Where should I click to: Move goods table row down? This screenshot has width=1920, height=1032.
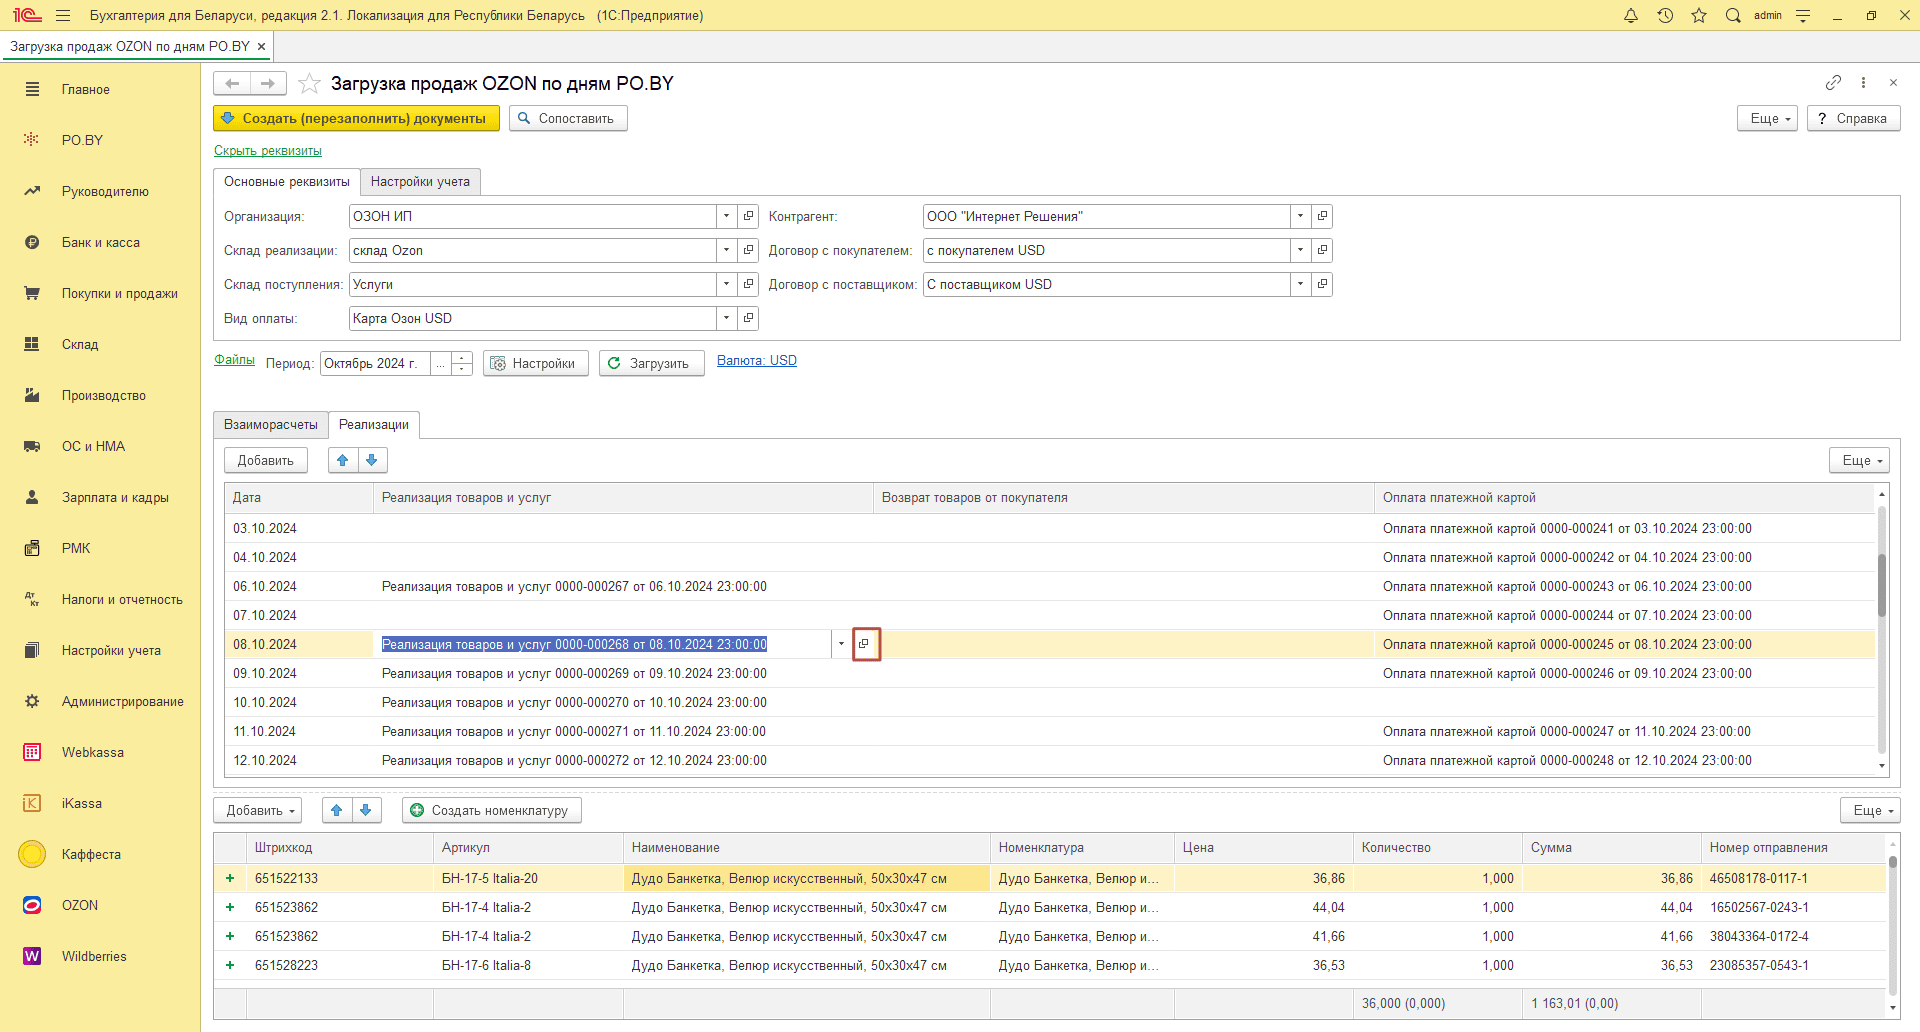click(x=366, y=810)
